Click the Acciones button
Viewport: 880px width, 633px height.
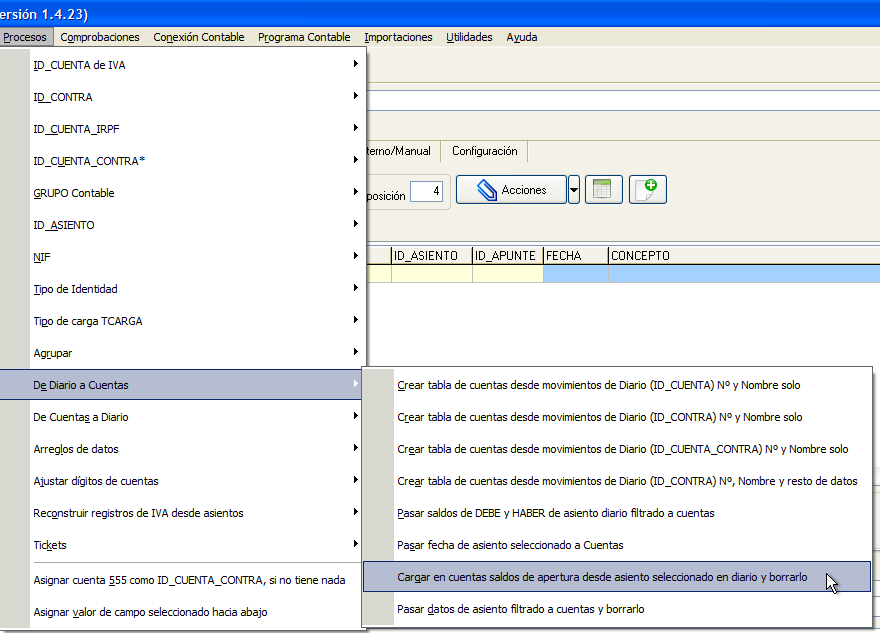(511, 190)
